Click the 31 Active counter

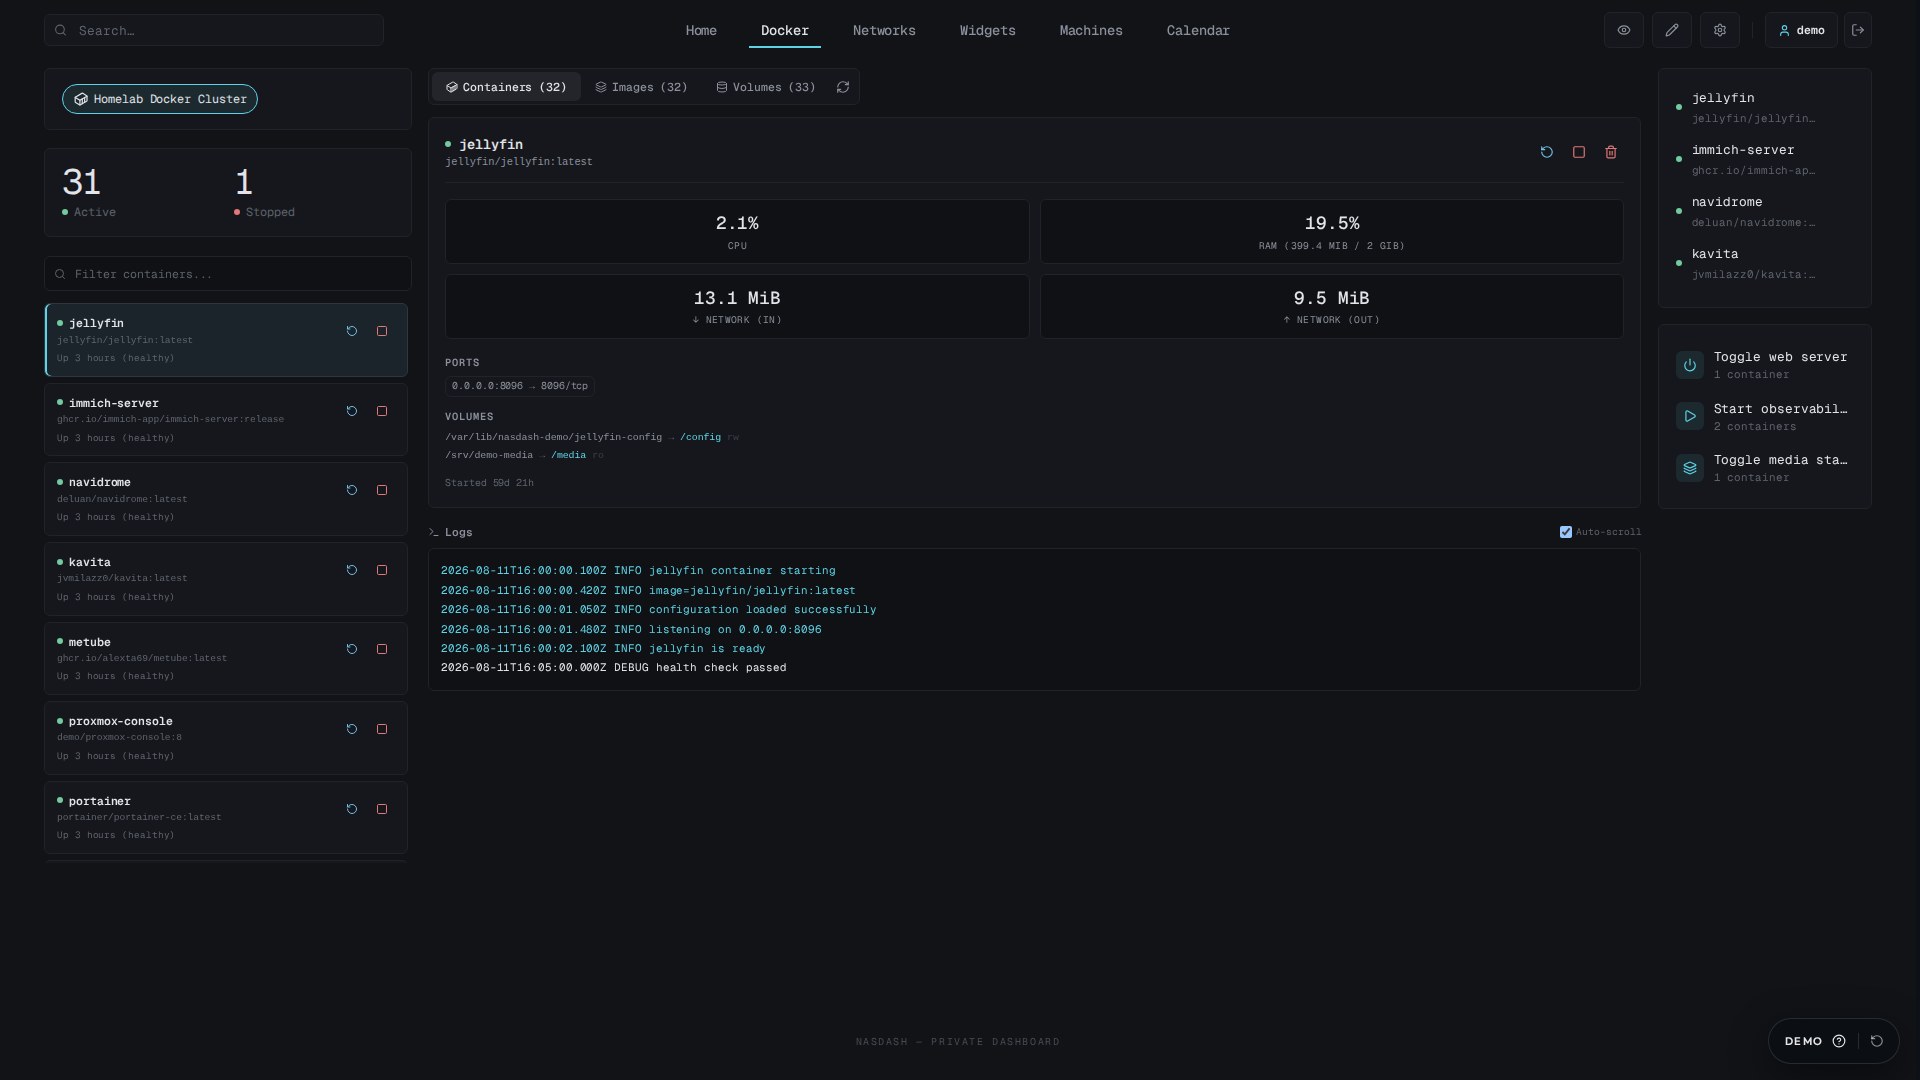click(89, 192)
